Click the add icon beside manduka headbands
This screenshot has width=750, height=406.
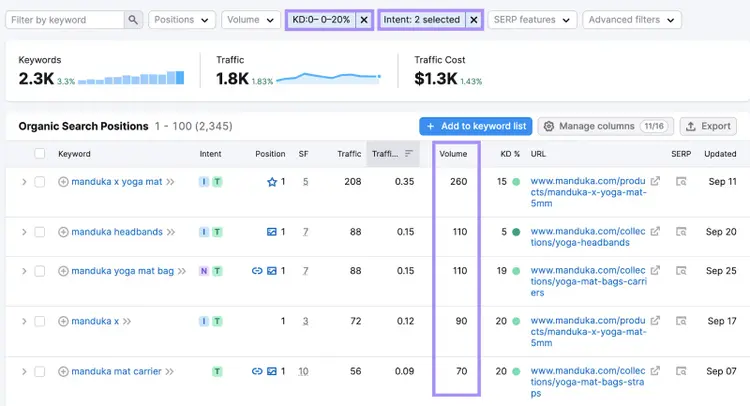pos(63,232)
